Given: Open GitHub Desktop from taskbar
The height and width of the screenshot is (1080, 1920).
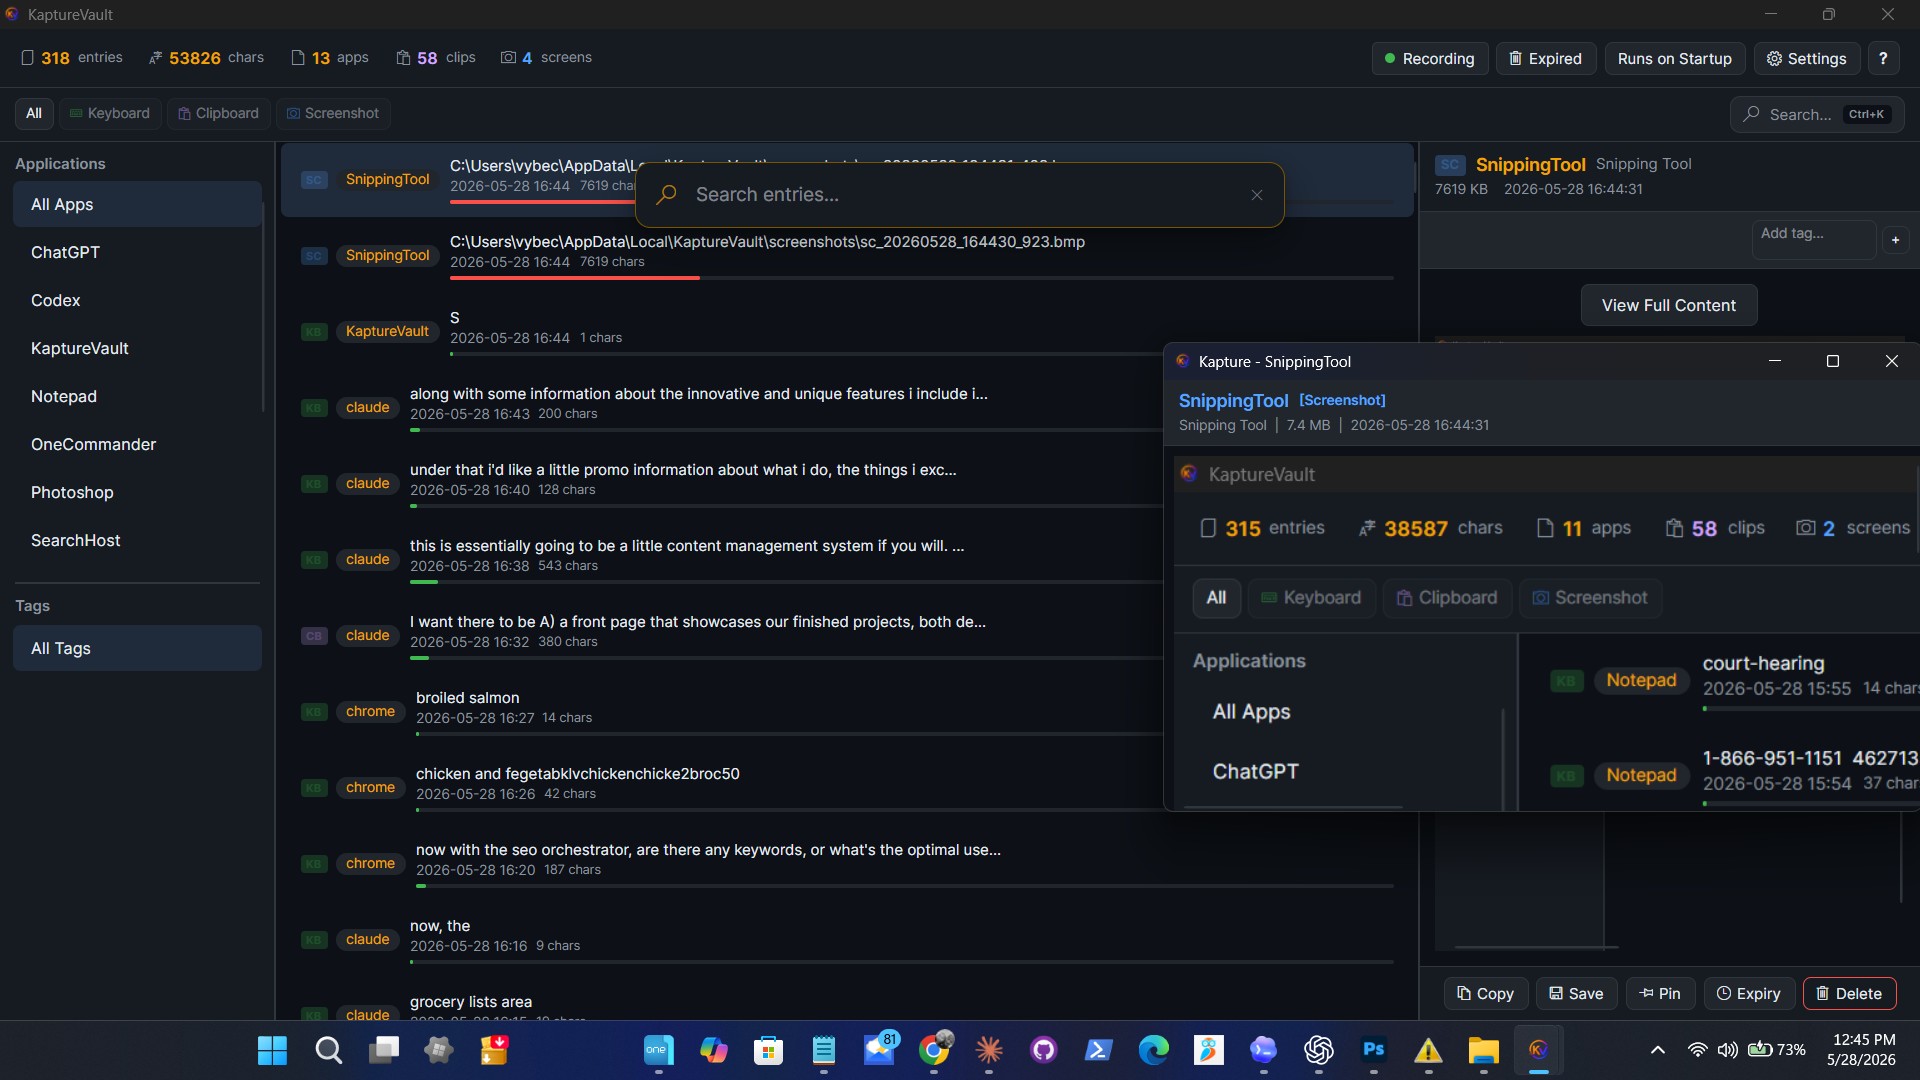Looking at the screenshot, I should (x=1044, y=1050).
